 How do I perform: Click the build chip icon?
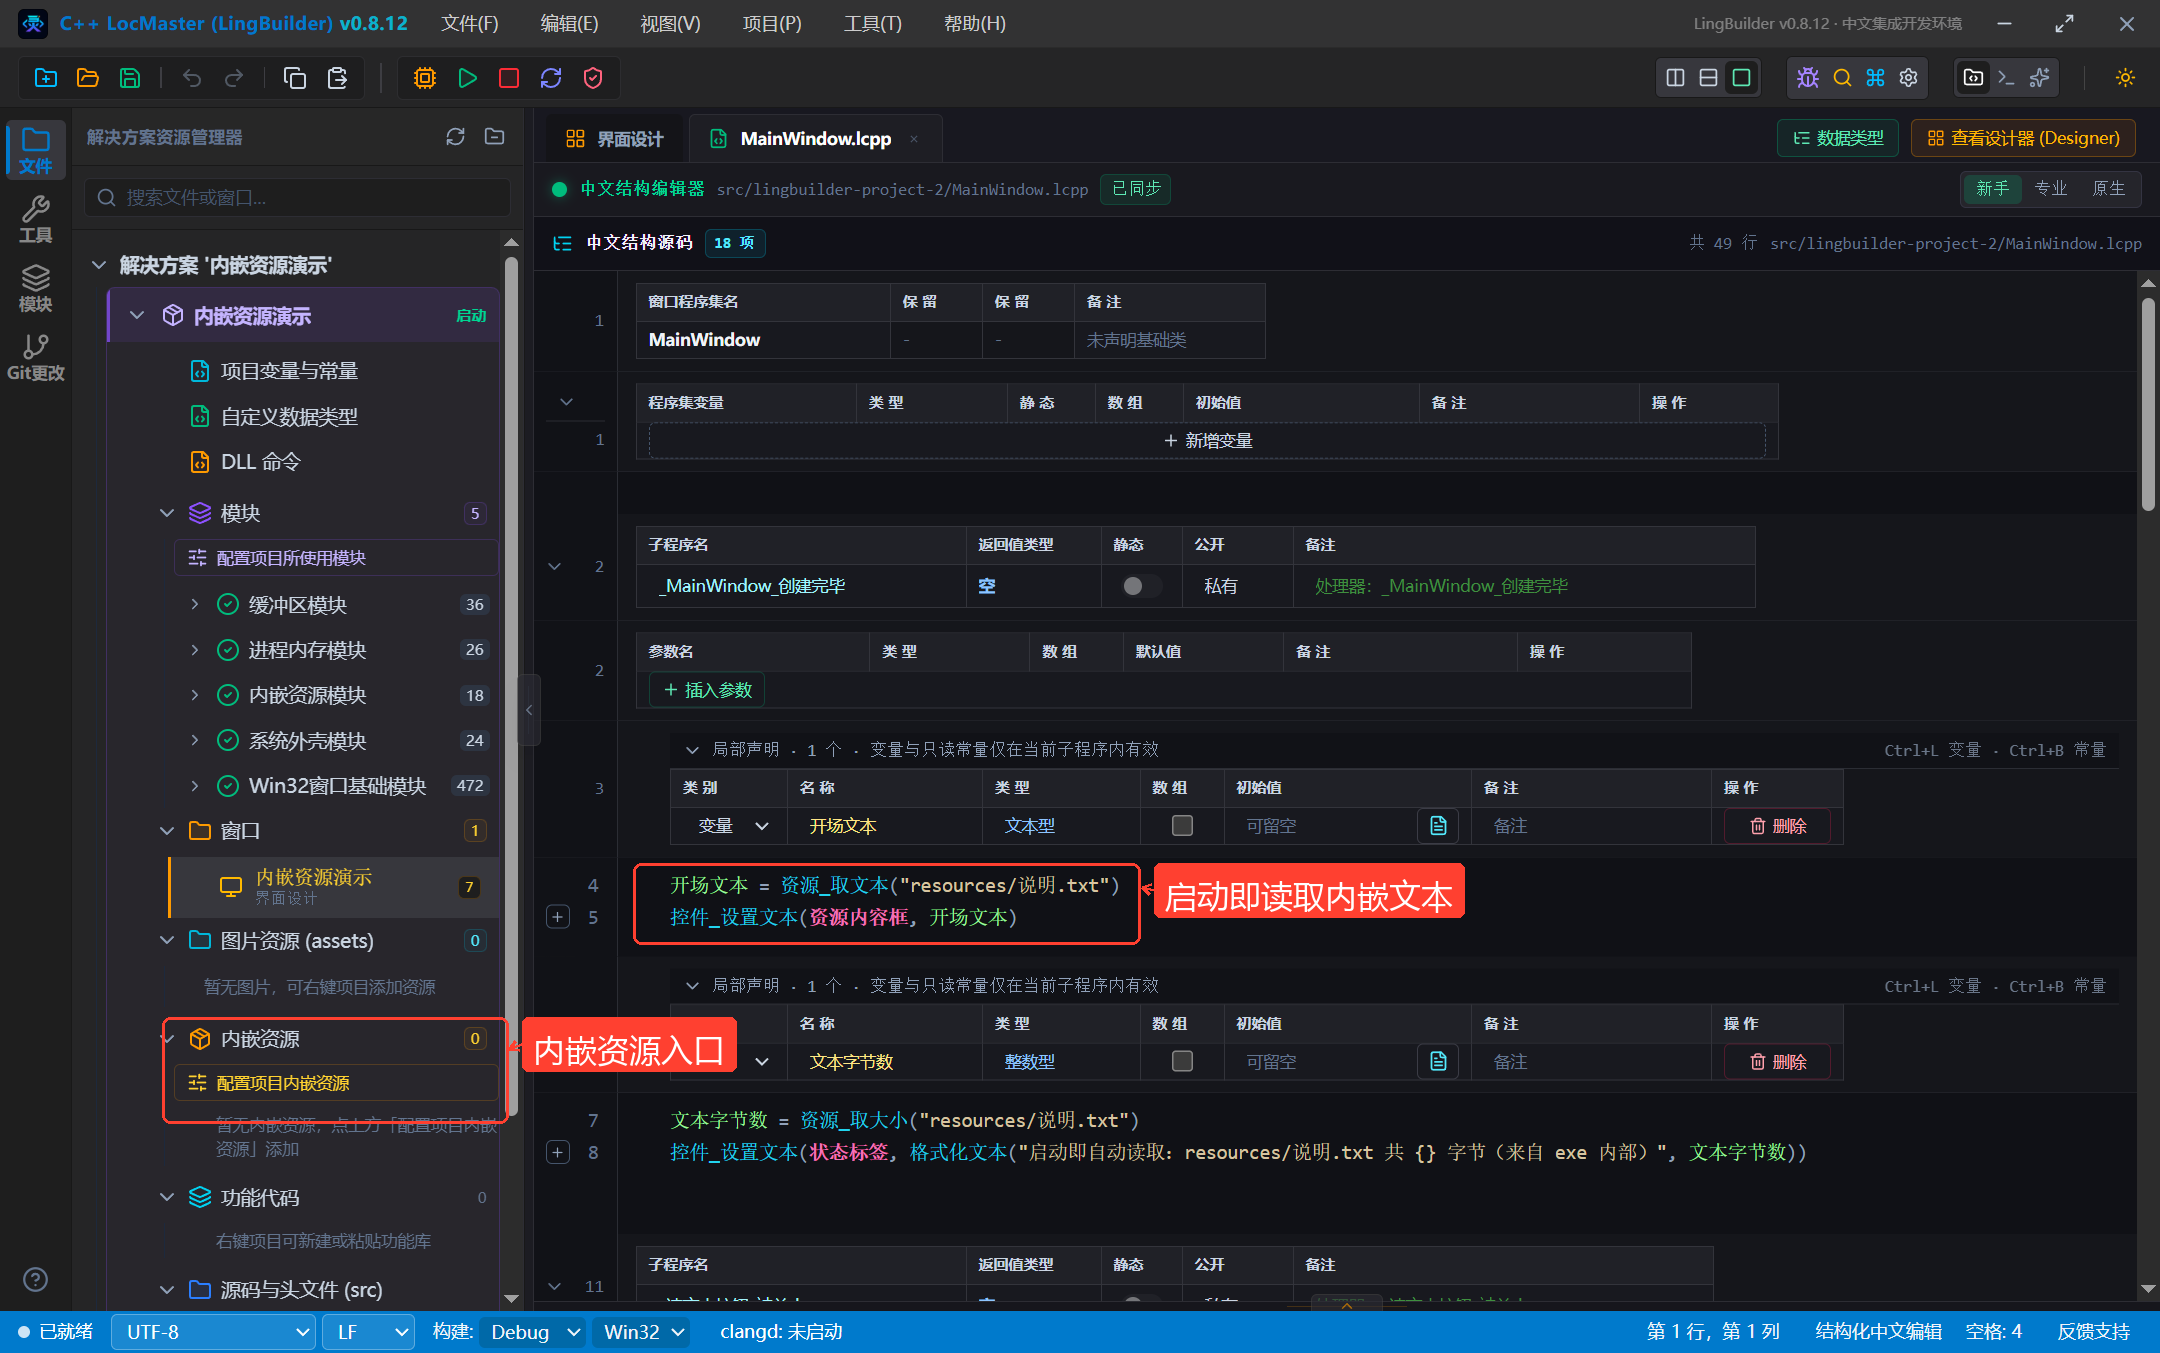425,78
